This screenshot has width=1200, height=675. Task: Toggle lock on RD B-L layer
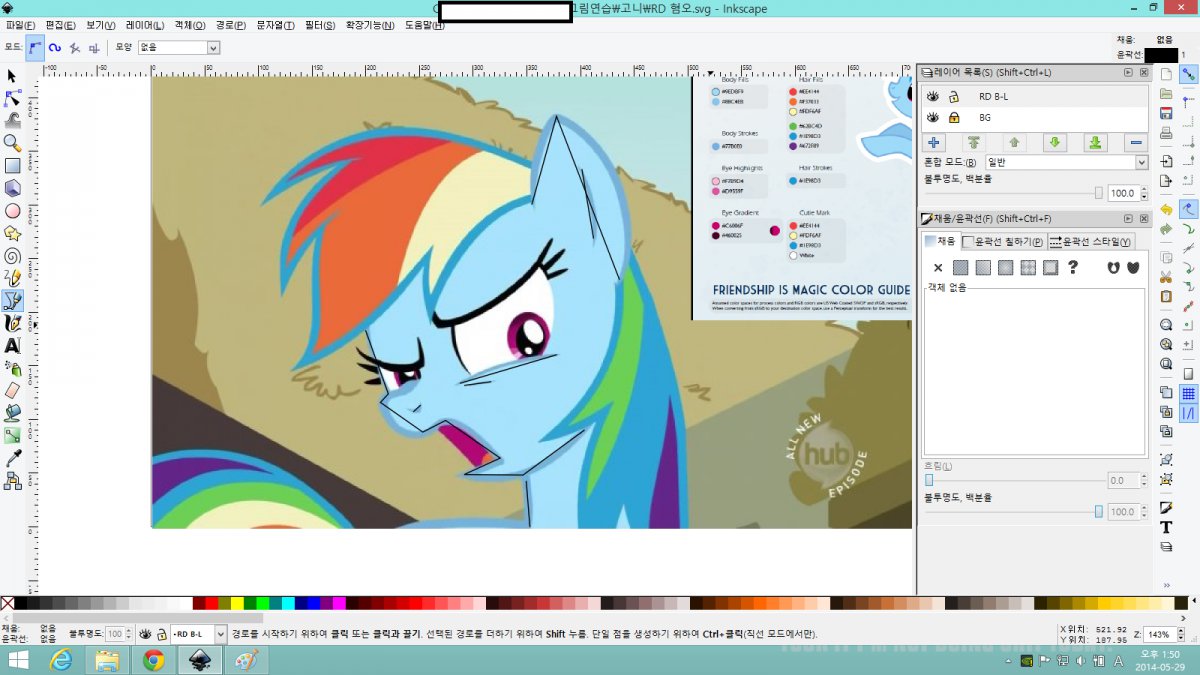pyautogui.click(x=954, y=97)
